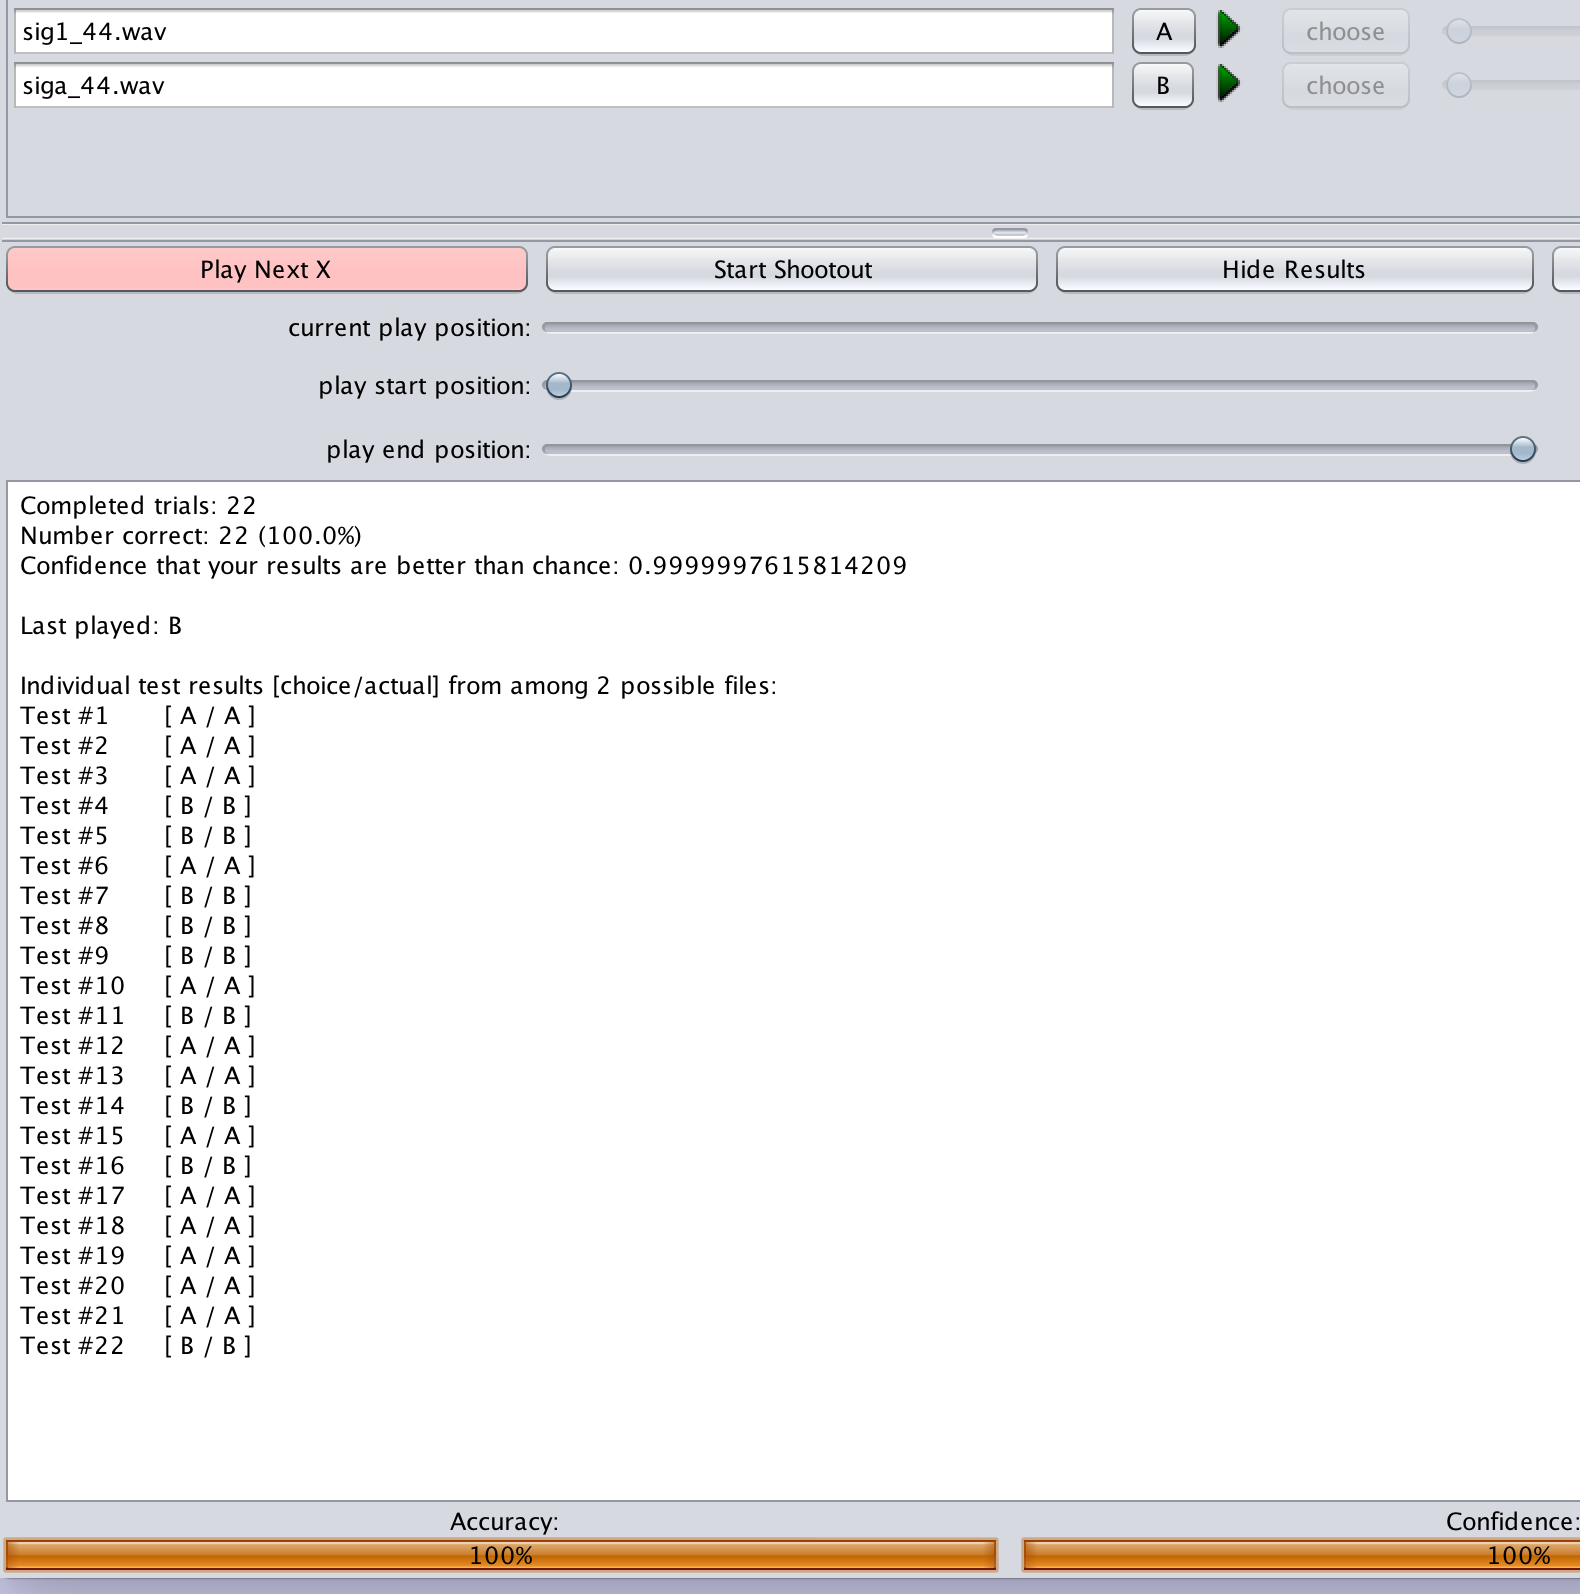The height and width of the screenshot is (1594, 1580).
Task: Click the Confidence 100% progress bar
Action: click(x=1301, y=1555)
